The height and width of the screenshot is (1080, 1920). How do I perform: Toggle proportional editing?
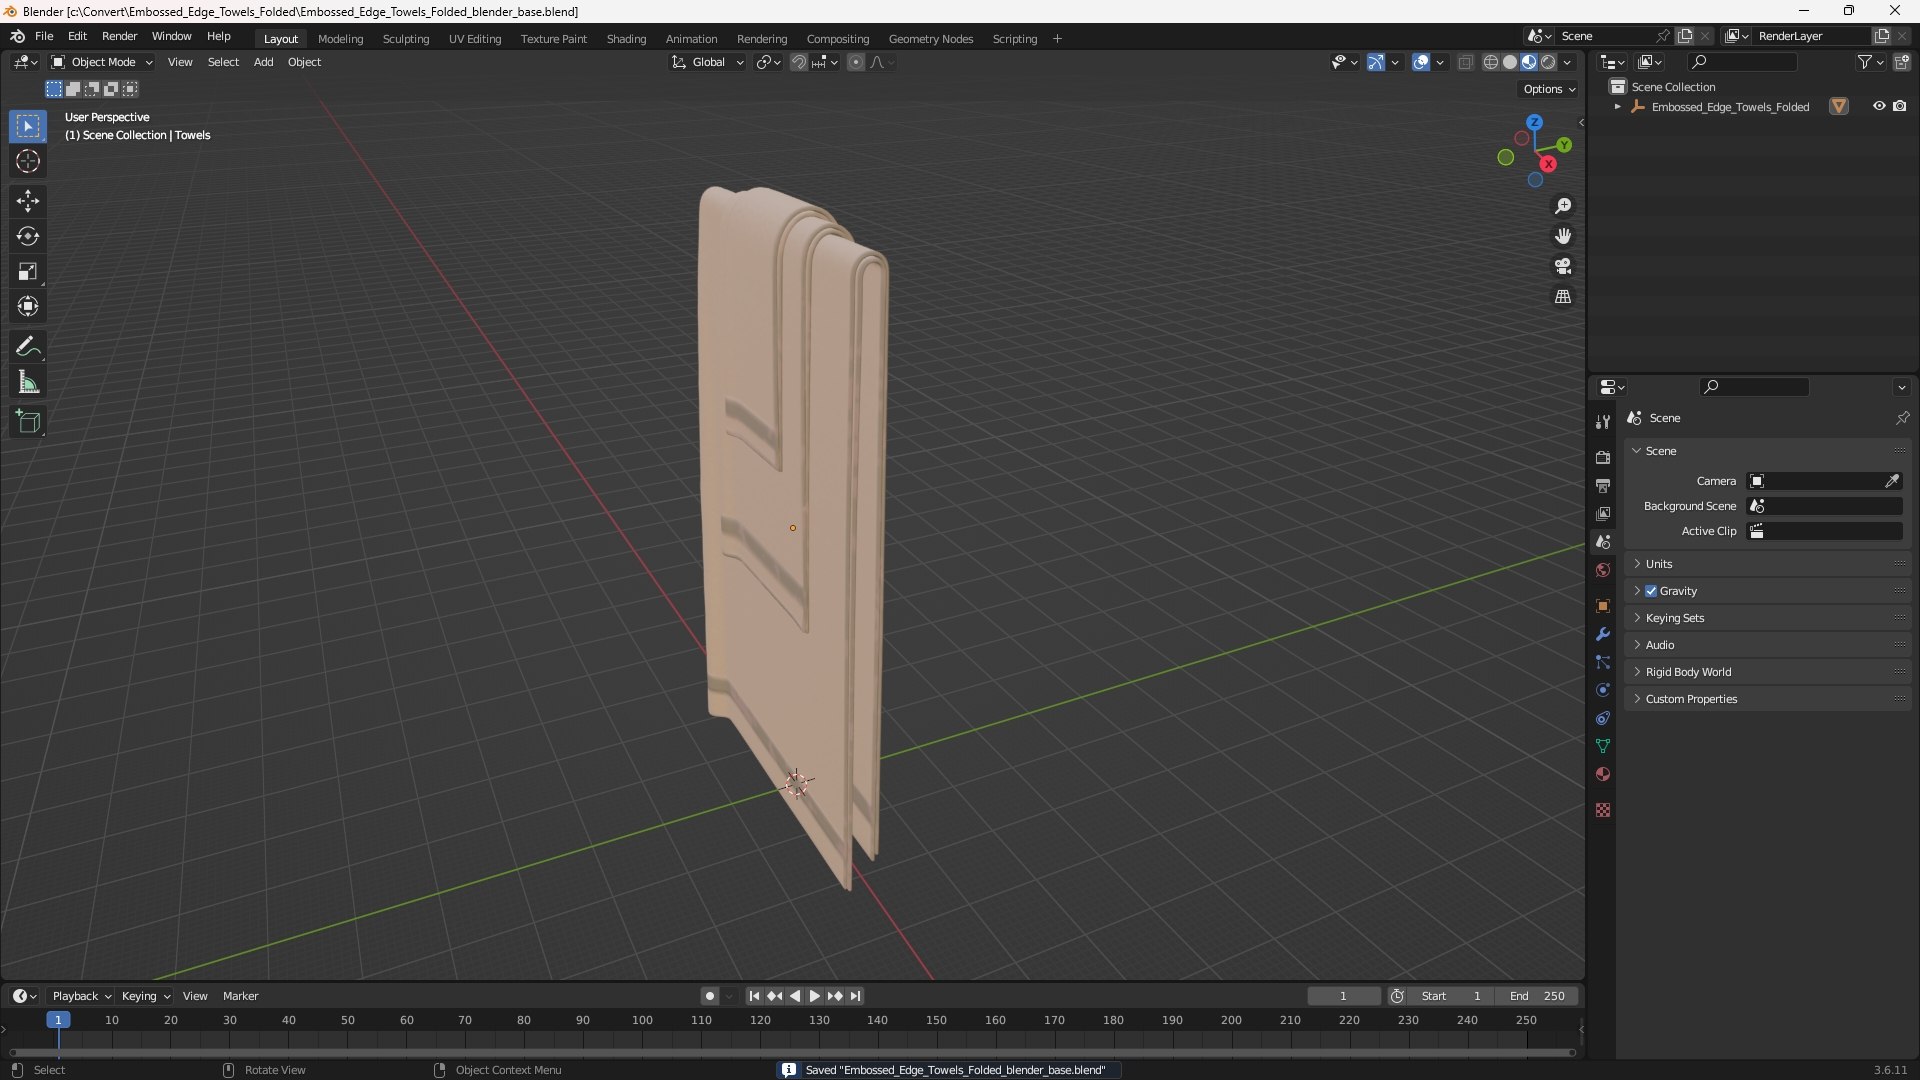click(856, 62)
